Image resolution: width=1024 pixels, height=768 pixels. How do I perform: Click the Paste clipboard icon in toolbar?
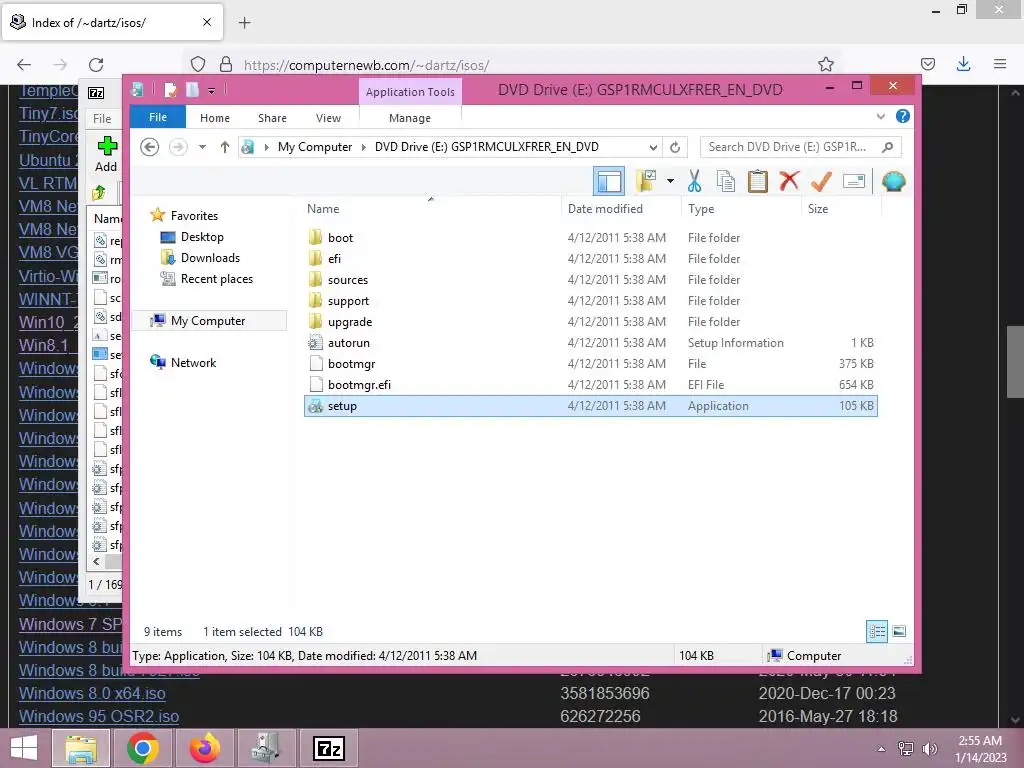tap(758, 182)
